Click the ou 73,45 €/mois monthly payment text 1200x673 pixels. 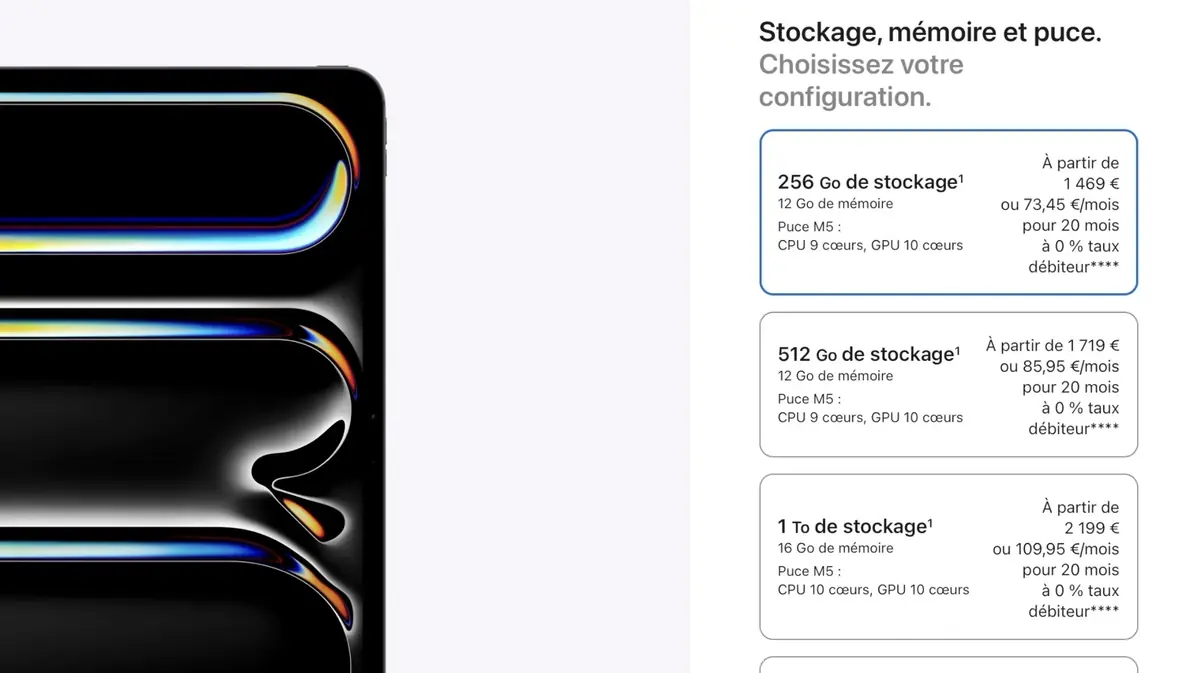1060,204
